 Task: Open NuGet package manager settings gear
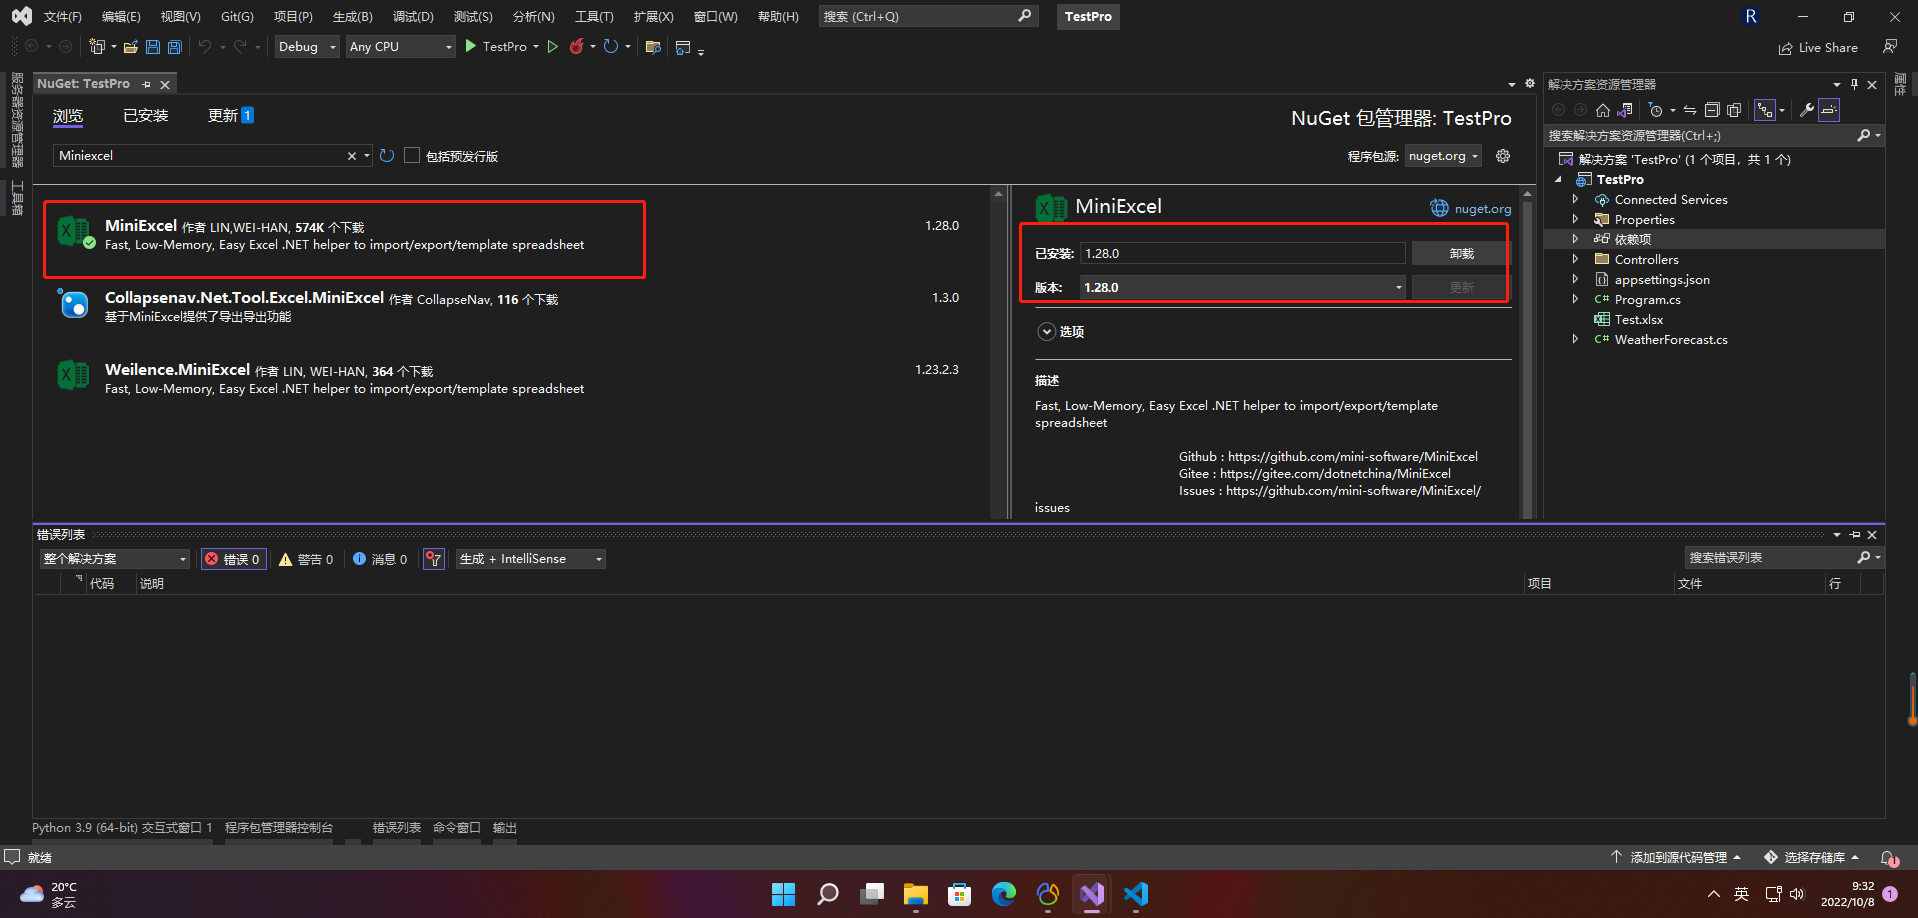(x=1503, y=156)
